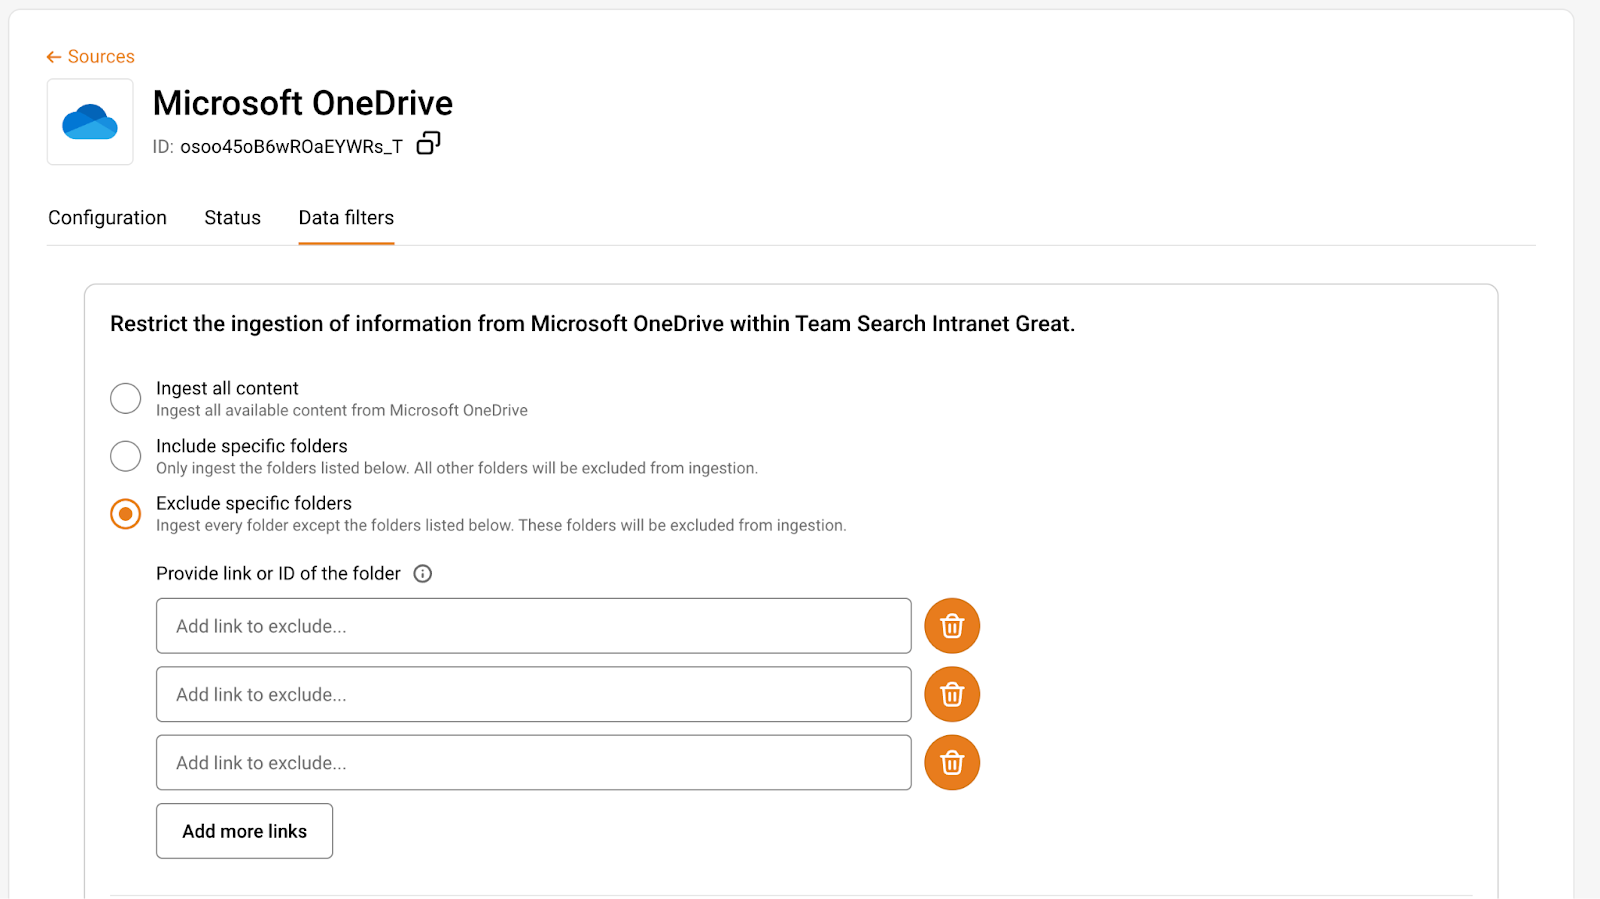Focus the first Add link to exclude field
The width and height of the screenshot is (1600, 899).
pos(533,626)
